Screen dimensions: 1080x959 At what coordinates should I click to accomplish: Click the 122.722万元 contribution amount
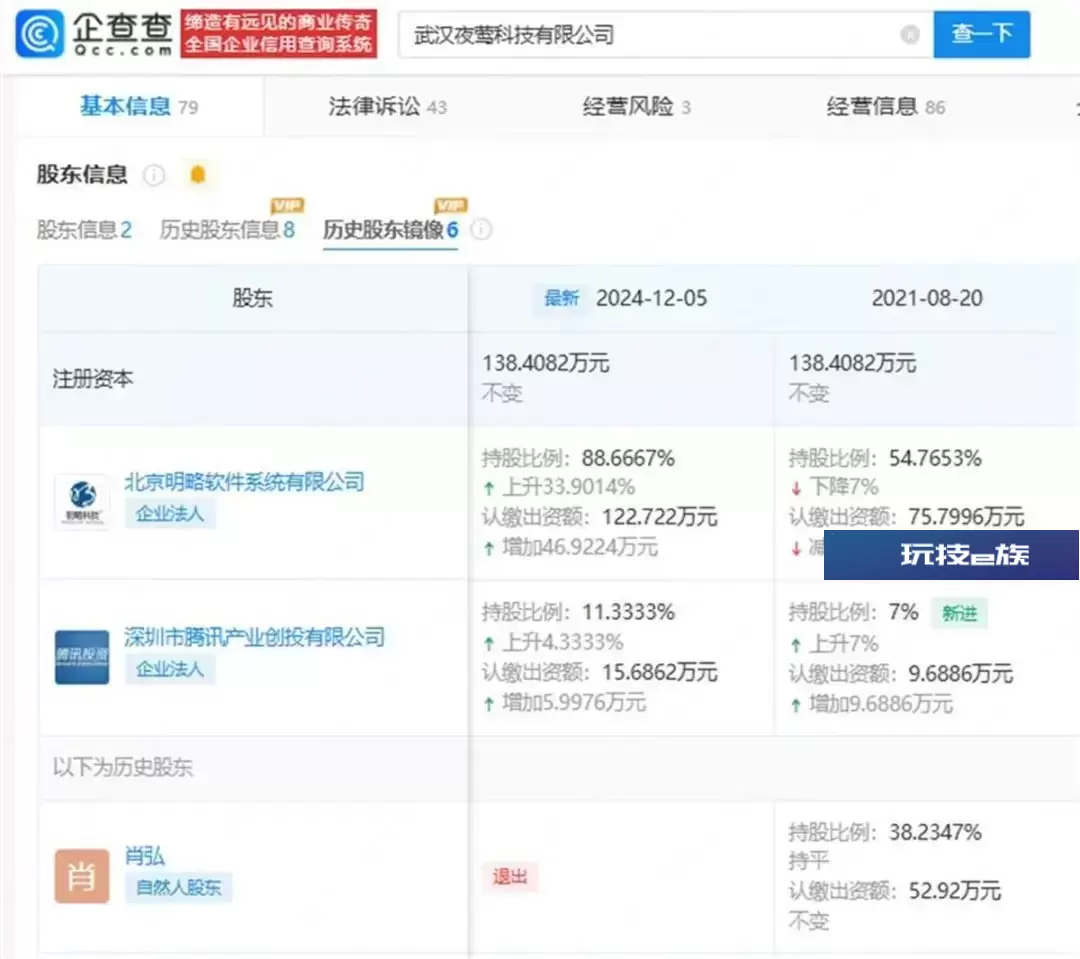[x=660, y=517]
